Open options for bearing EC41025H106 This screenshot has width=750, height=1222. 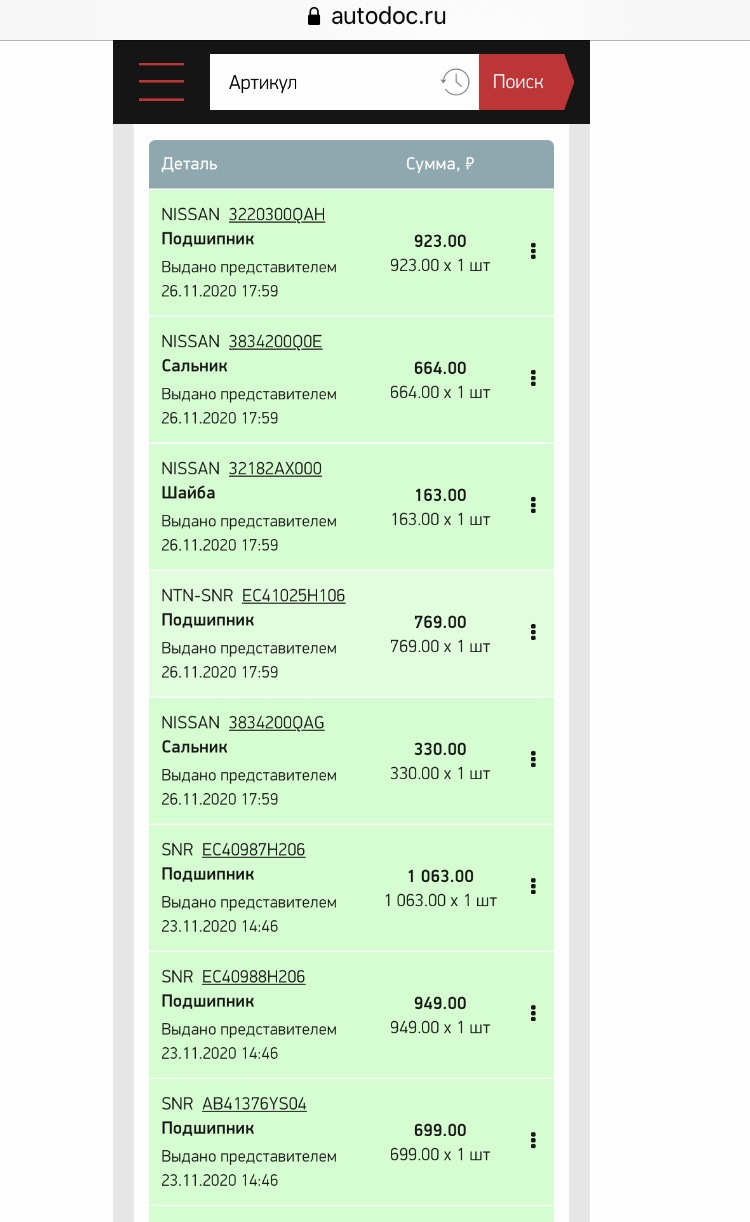tap(534, 632)
